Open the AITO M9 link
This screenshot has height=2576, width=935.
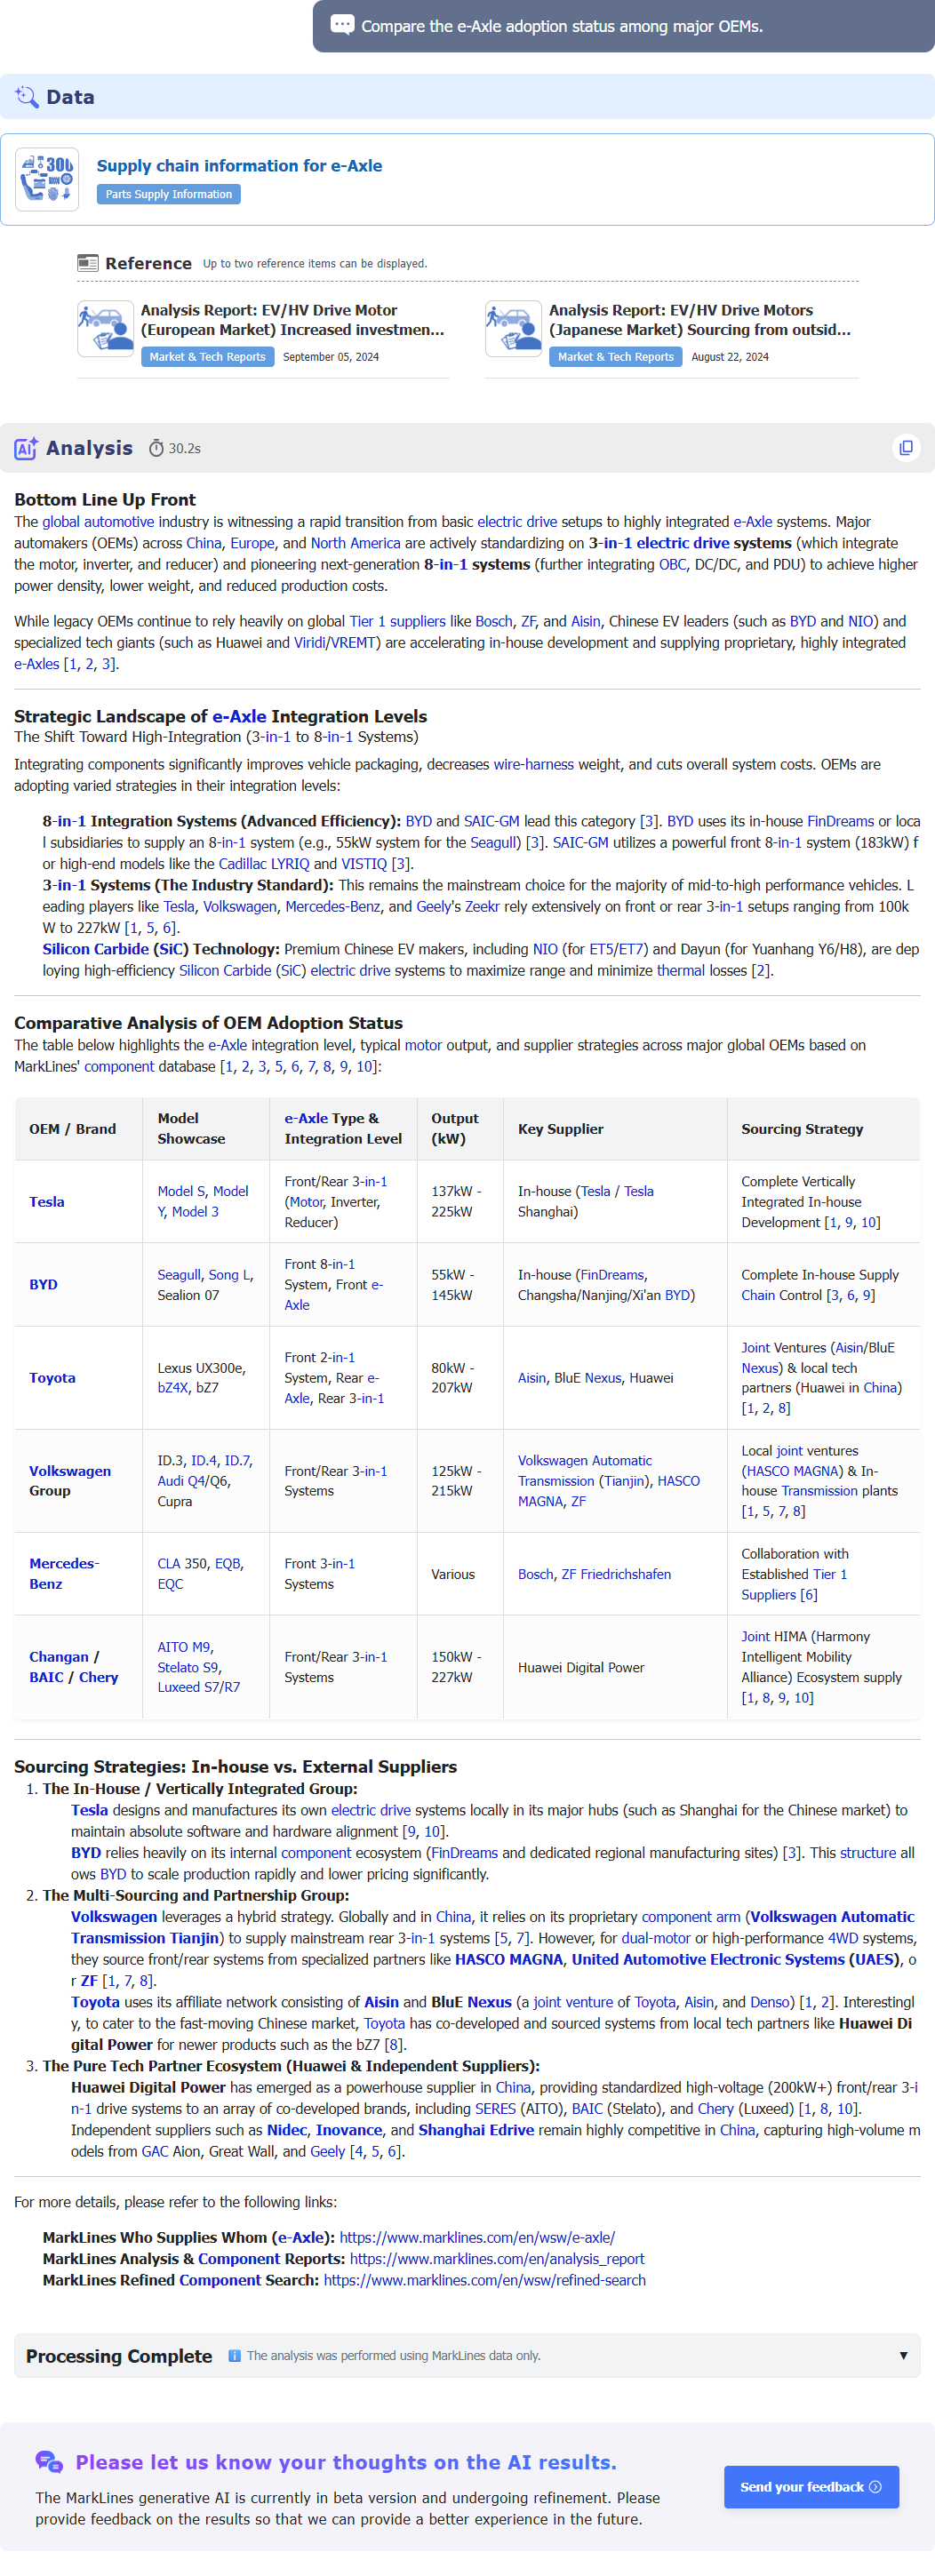184,1647
